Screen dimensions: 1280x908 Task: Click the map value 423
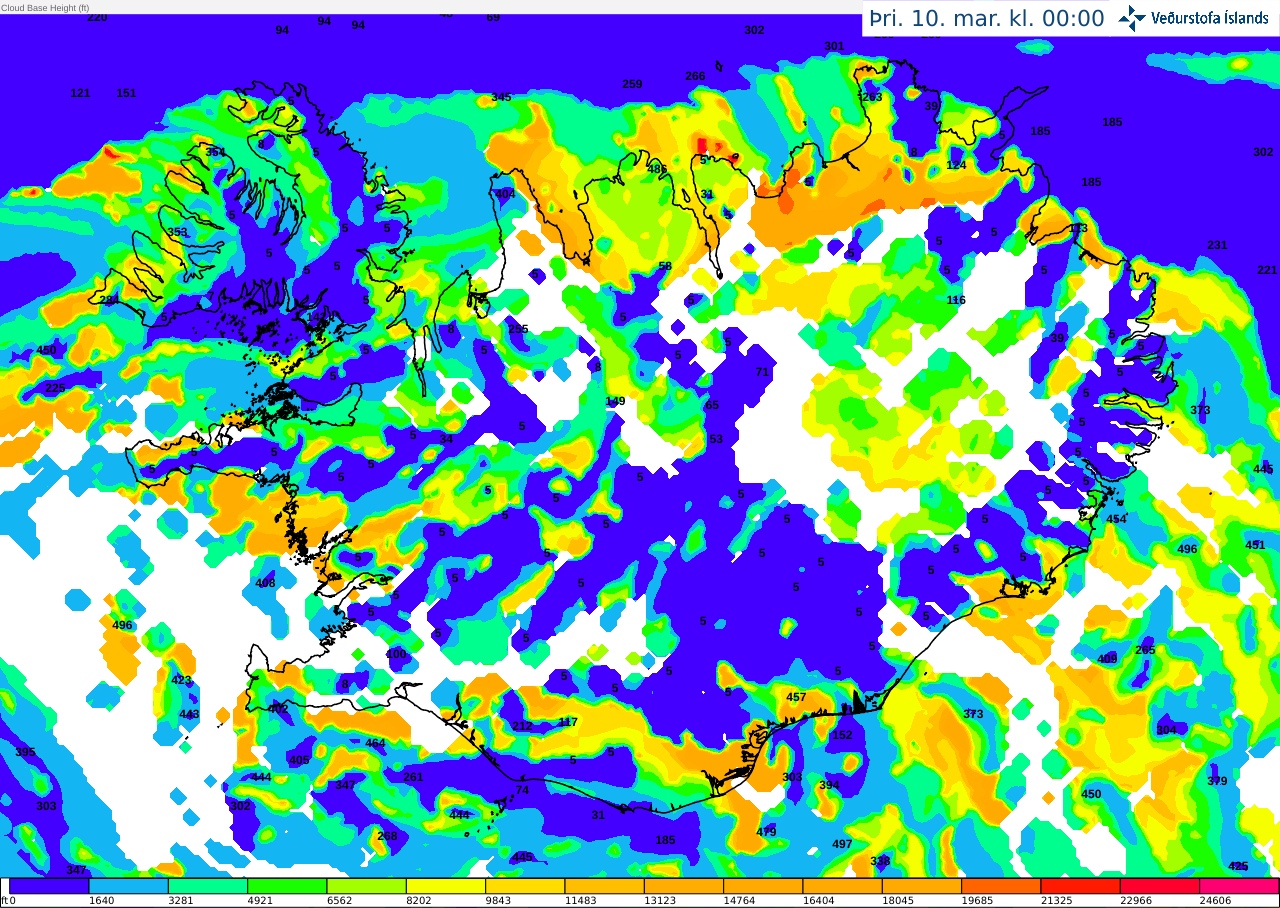pos(181,680)
